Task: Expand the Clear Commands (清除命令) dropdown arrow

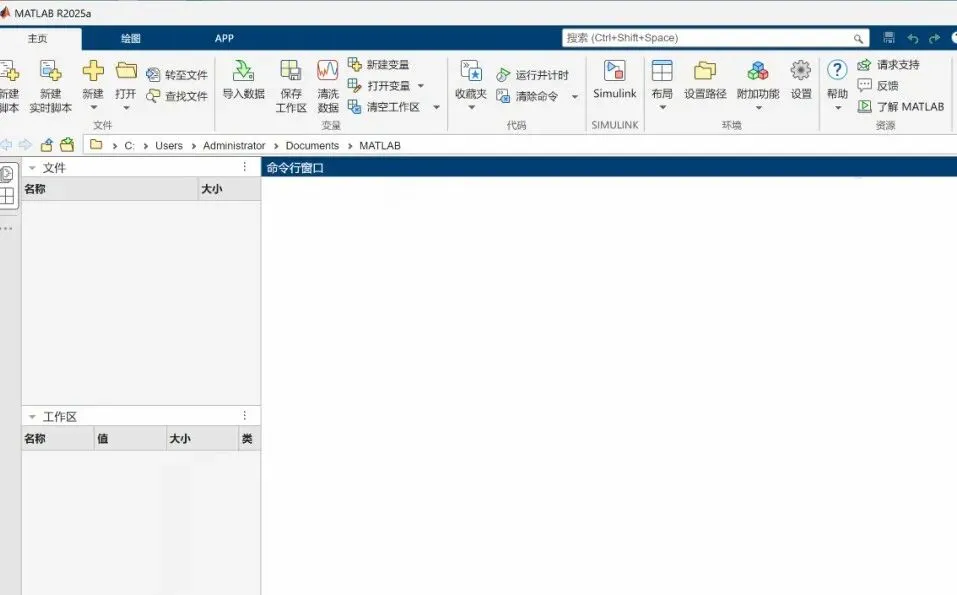Action: pos(574,96)
